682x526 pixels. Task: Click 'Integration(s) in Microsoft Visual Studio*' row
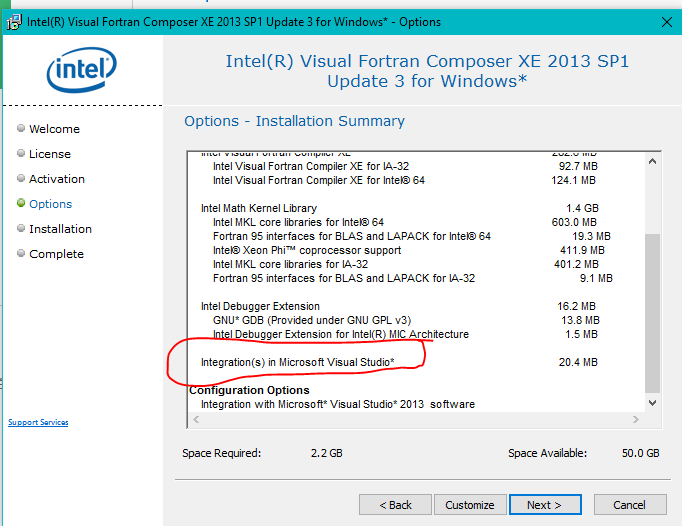(x=298, y=362)
